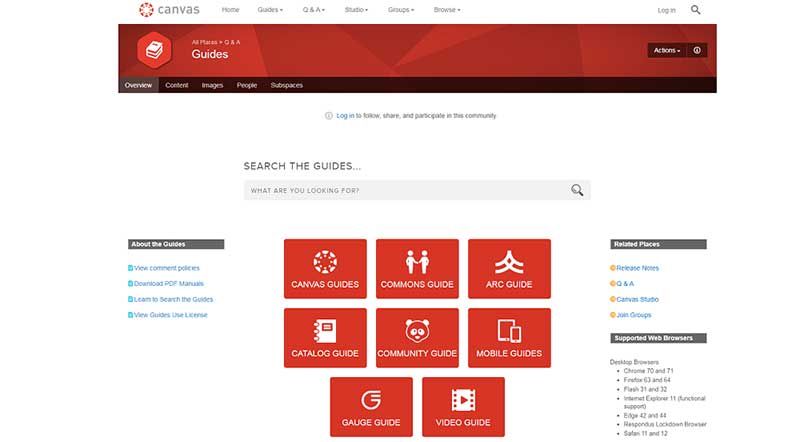Open the Mobile Guides tile

(509, 338)
